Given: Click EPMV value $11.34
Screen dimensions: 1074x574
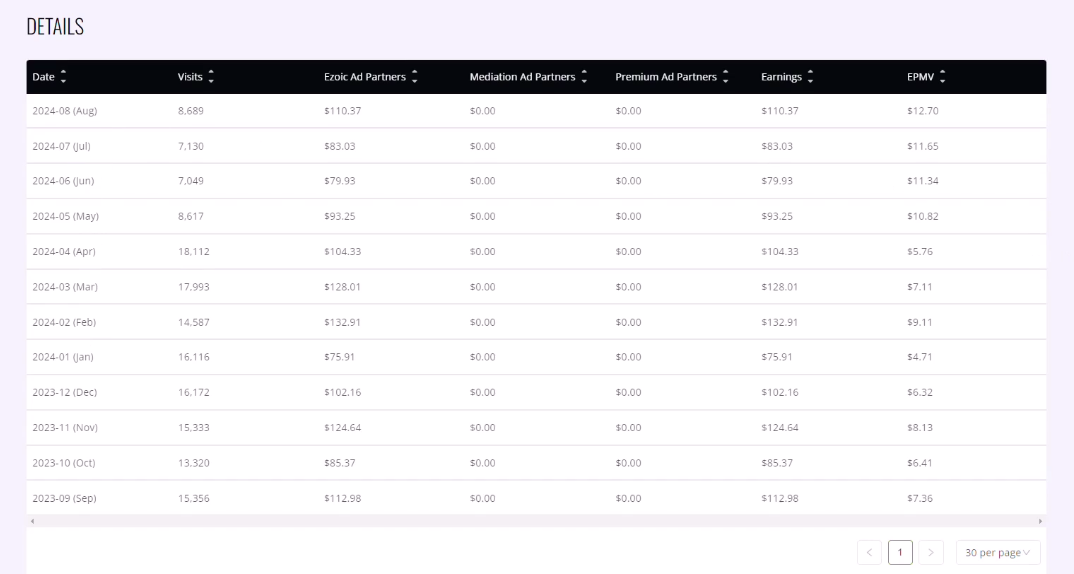Looking at the screenshot, I should click(x=923, y=181).
